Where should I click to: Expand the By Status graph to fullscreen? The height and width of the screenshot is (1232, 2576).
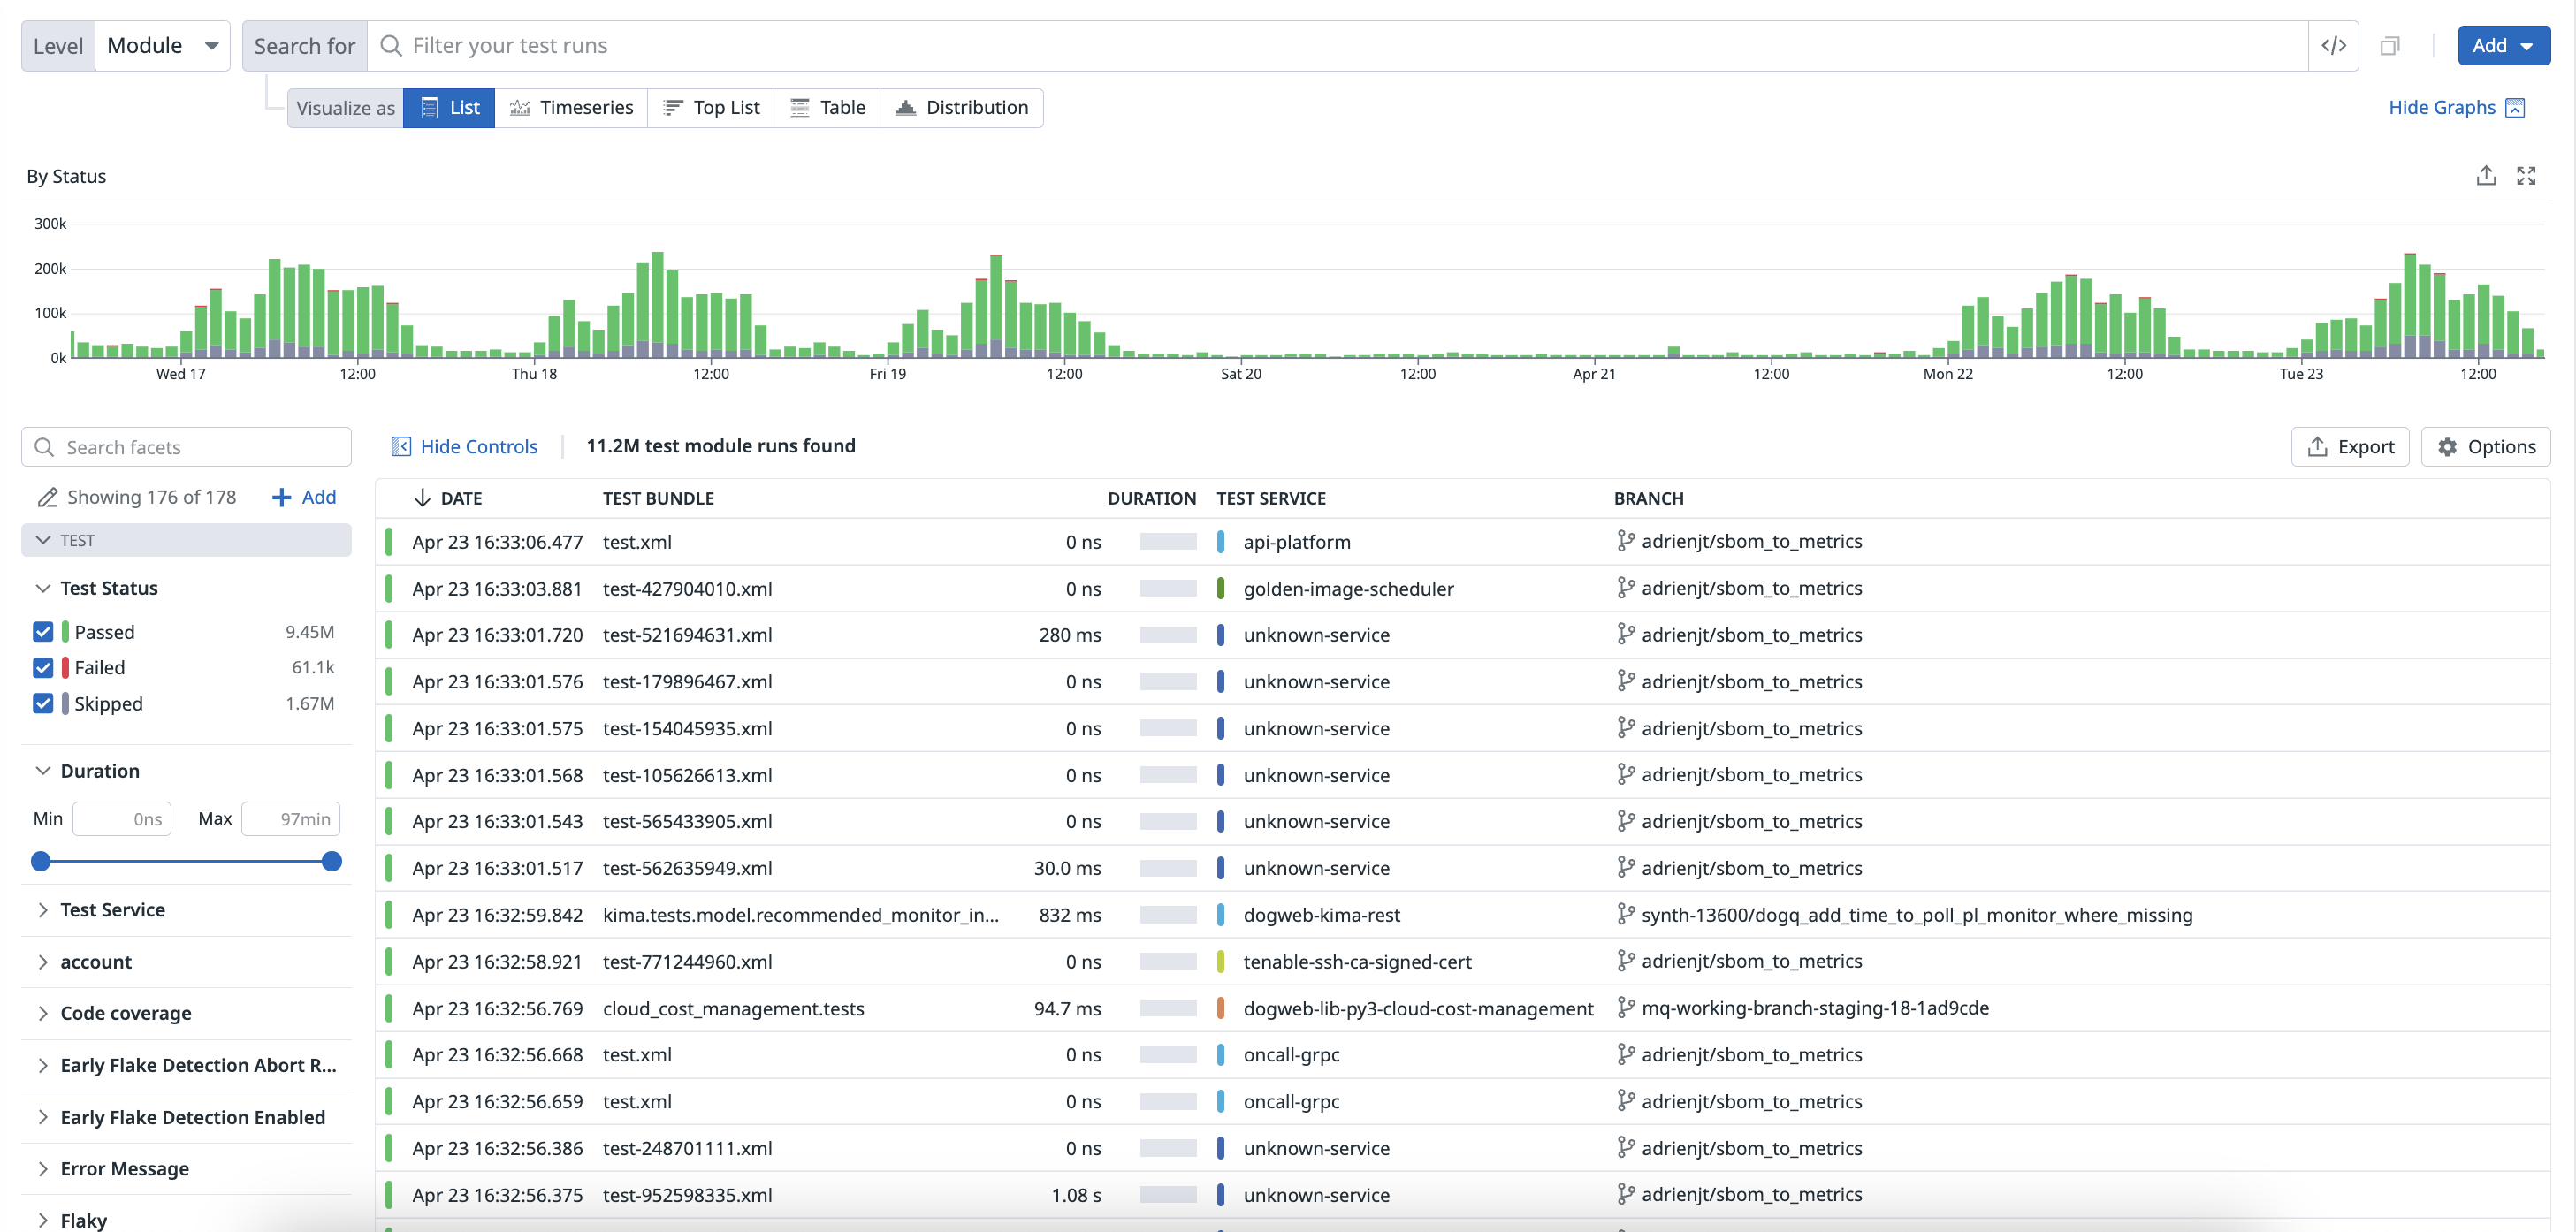[x=2526, y=176]
